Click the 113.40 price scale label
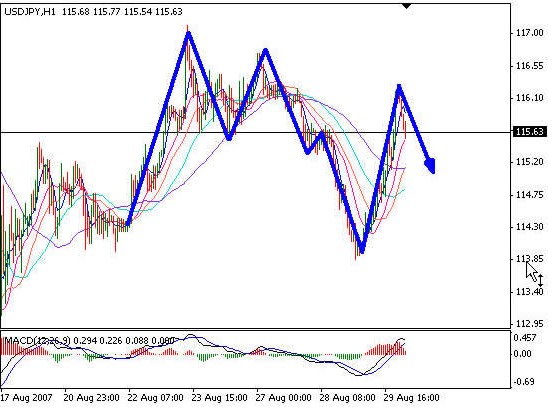 tap(529, 292)
